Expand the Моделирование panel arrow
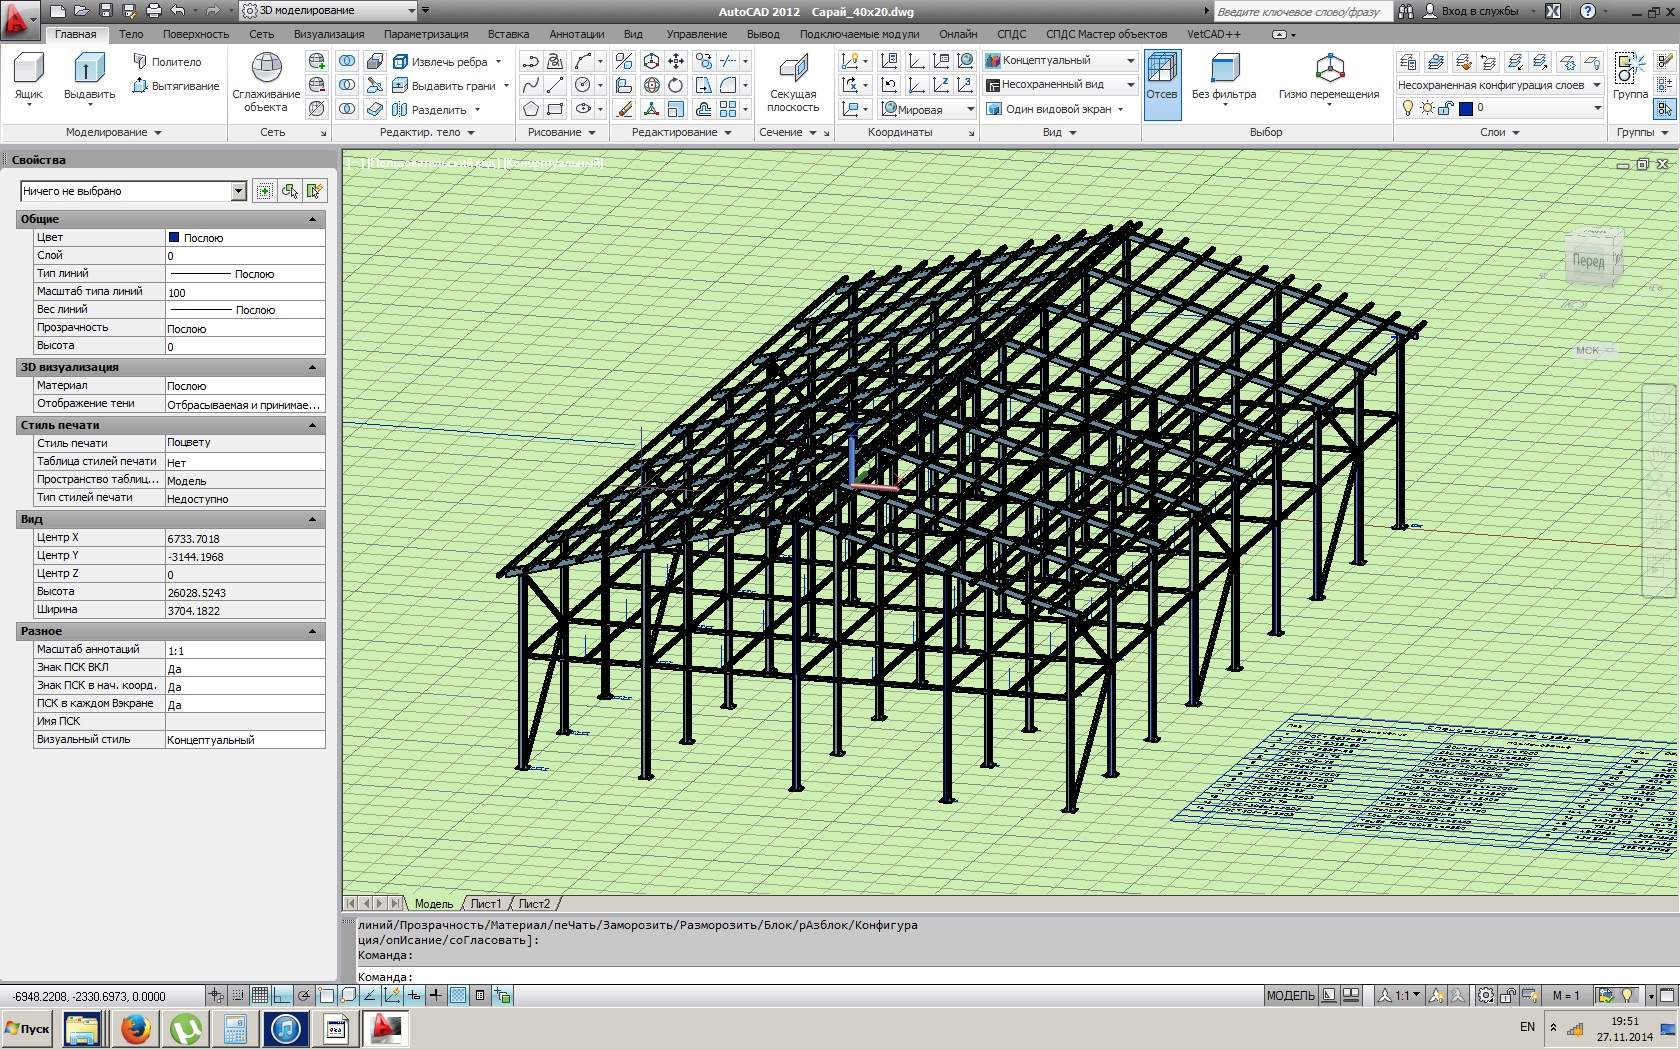This screenshot has width=1680, height=1050. pos(158,133)
